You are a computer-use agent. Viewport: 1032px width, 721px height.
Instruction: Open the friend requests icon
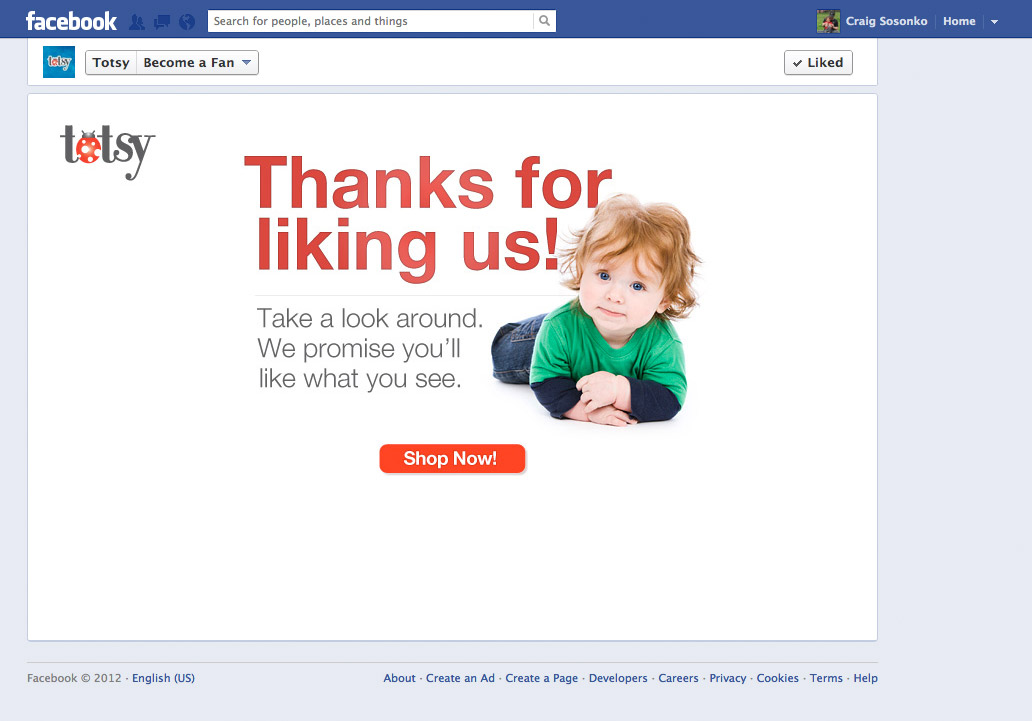(137, 22)
